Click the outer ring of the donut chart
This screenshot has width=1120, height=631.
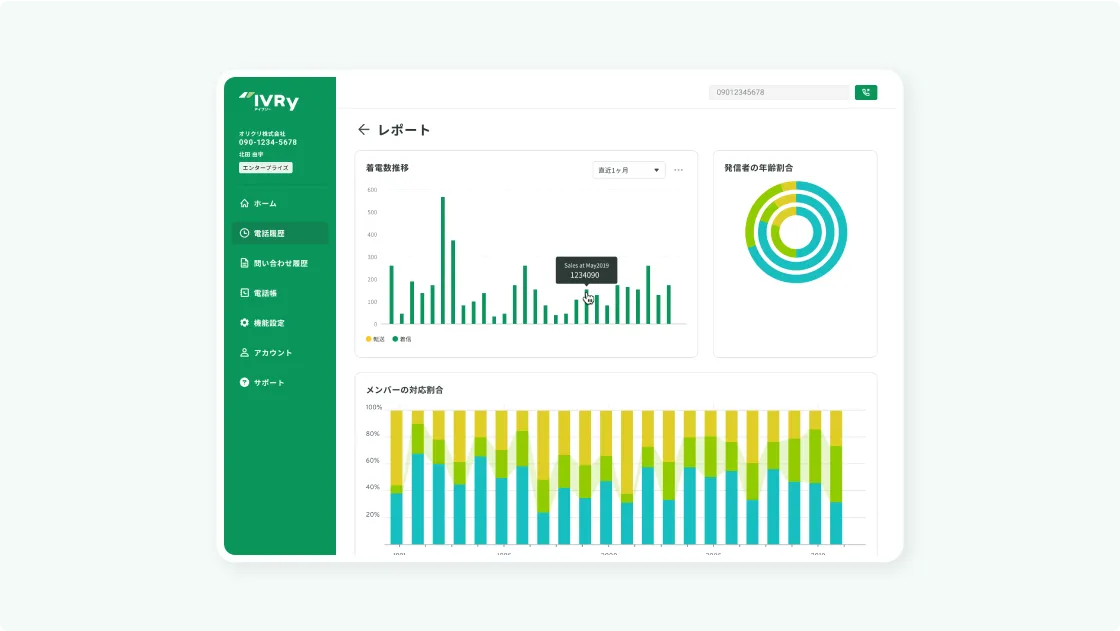pyautogui.click(x=841, y=232)
